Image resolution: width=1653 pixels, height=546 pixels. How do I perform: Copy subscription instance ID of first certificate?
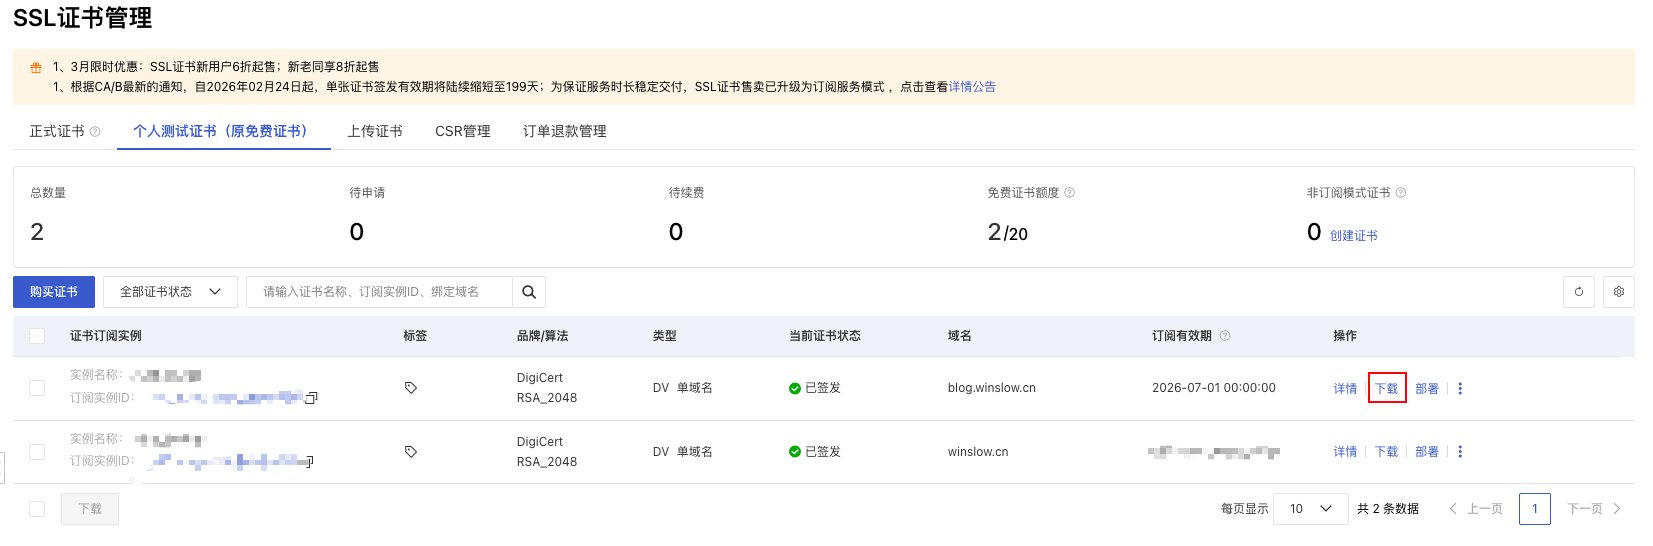pos(311,398)
